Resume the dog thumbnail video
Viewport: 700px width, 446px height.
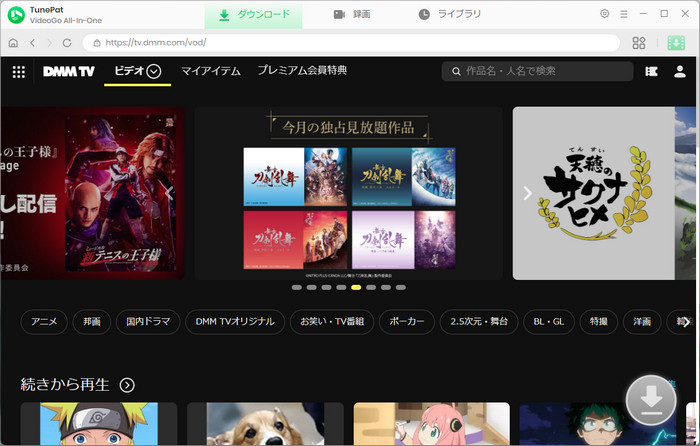point(266,423)
